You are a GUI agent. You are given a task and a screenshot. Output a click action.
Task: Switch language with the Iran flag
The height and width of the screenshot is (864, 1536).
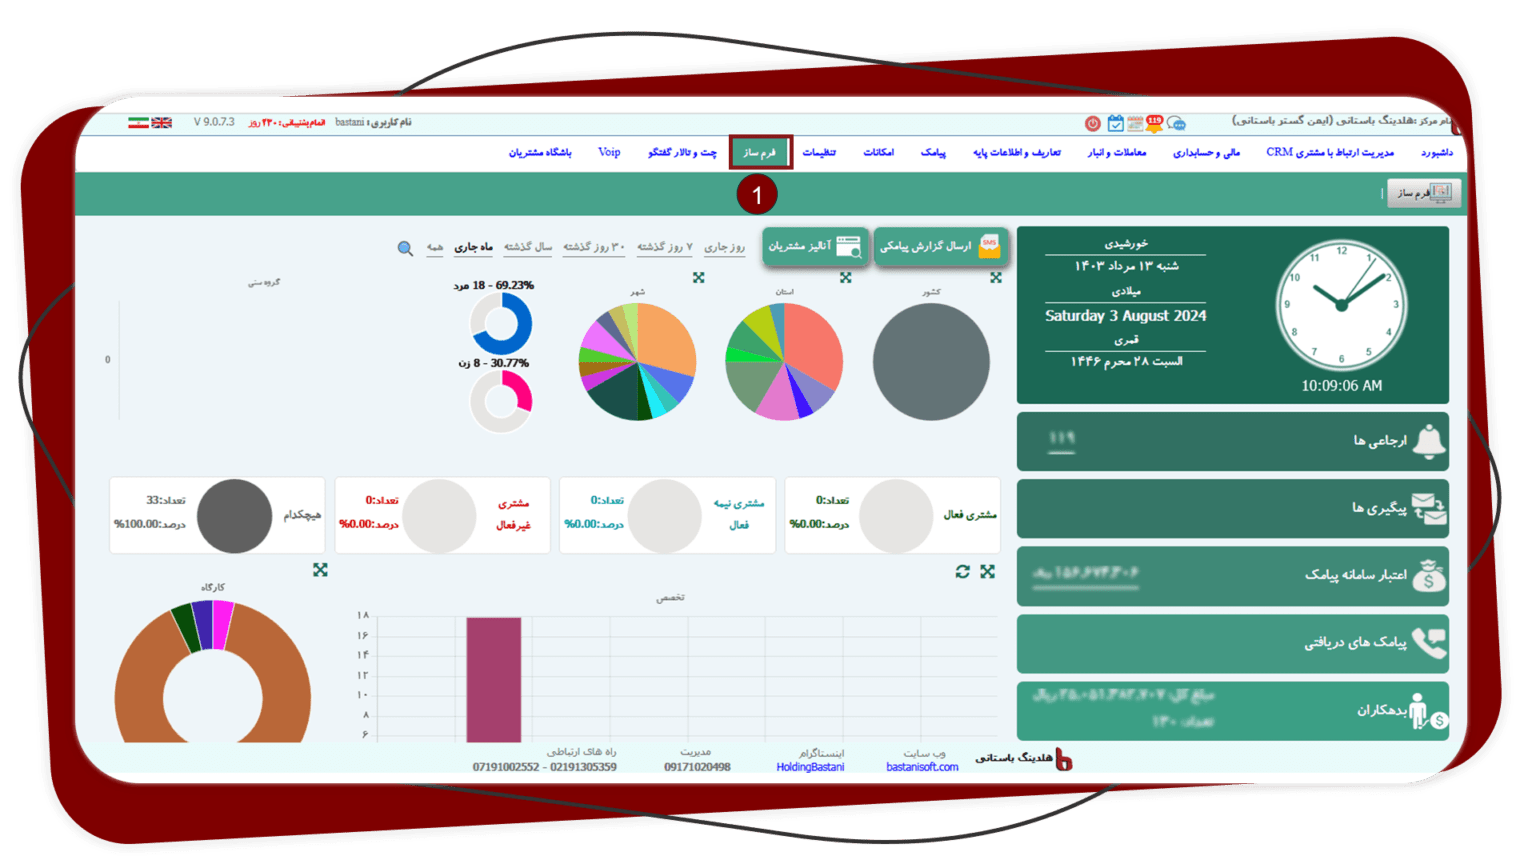[138, 122]
